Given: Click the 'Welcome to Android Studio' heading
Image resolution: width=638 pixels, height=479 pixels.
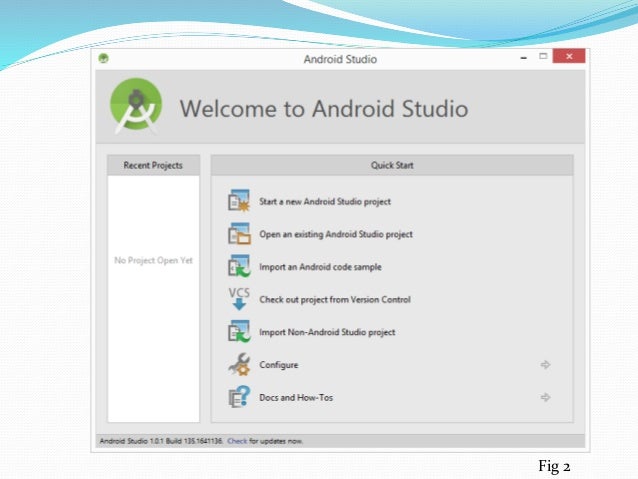Looking at the screenshot, I should [x=324, y=109].
